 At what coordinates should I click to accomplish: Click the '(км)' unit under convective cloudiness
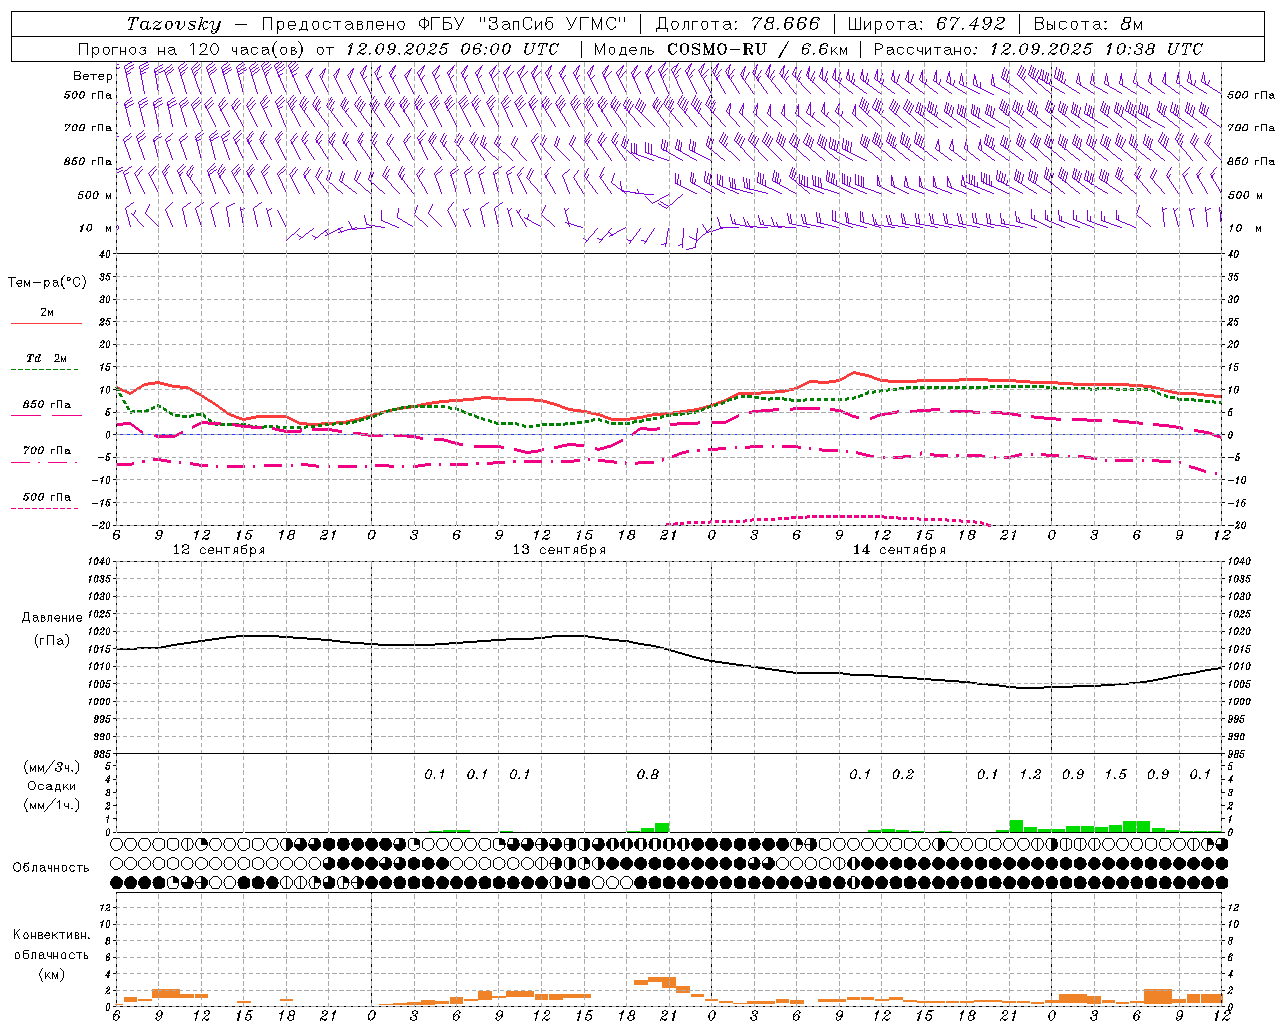52,974
